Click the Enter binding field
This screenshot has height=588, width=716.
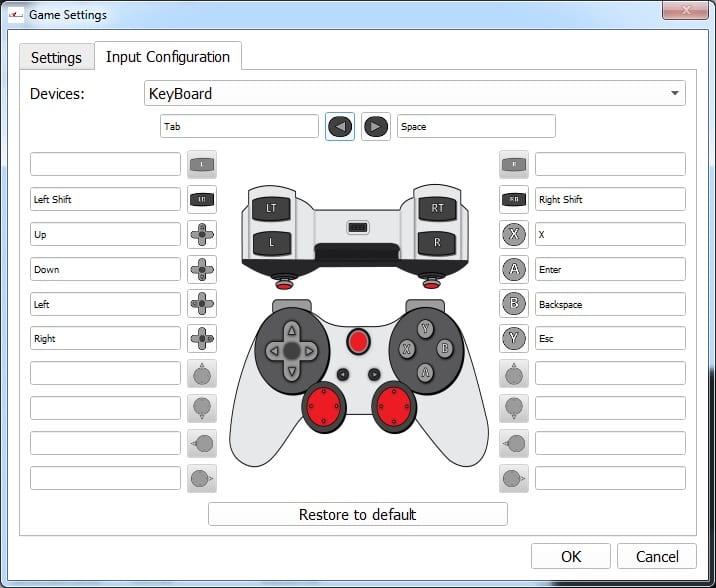pos(610,269)
